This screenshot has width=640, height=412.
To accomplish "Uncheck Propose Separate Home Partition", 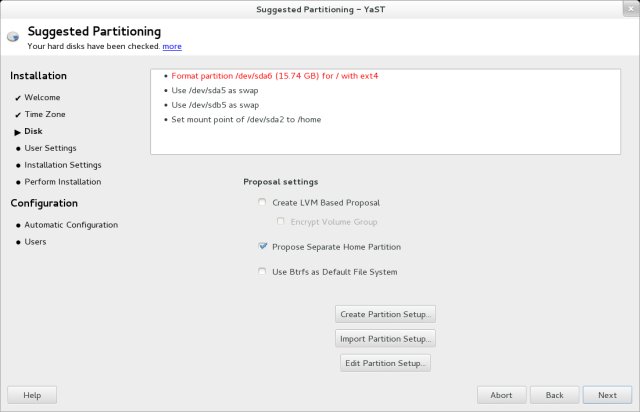I will coord(263,246).
